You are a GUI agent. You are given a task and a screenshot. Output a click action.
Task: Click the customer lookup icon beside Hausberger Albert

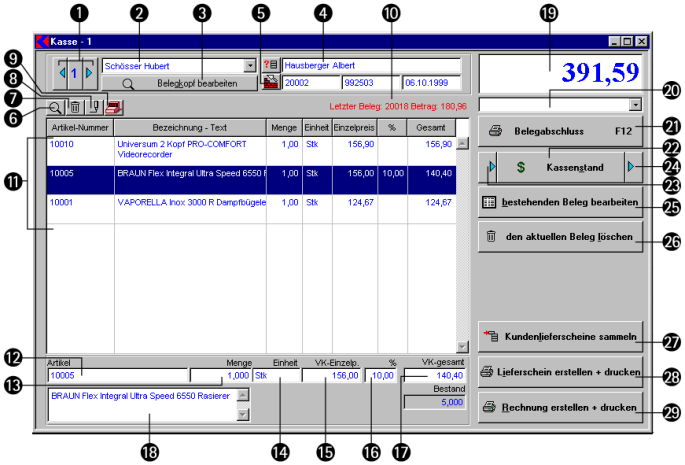pyautogui.click(x=270, y=65)
